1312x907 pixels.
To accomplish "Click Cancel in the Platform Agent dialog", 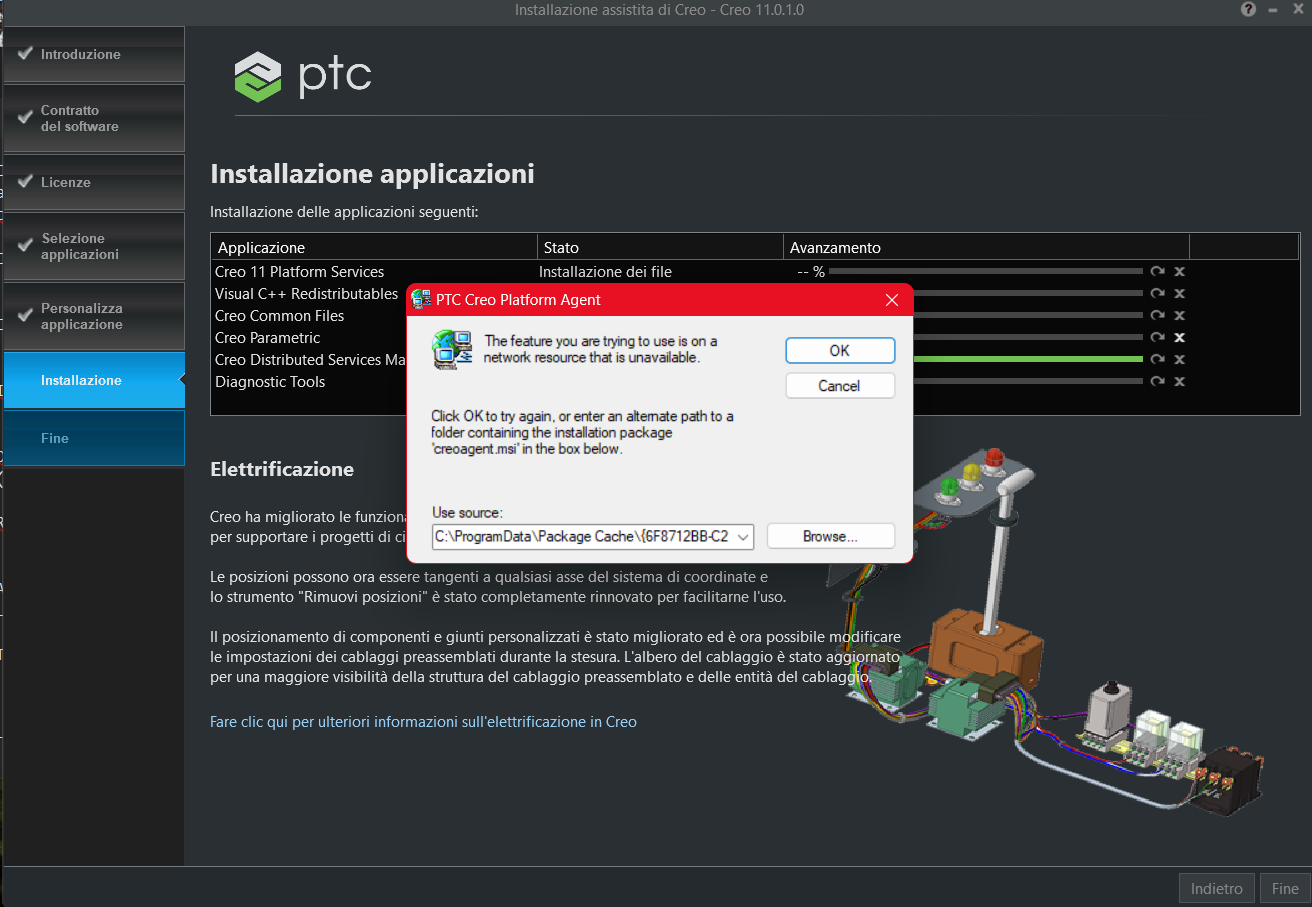I will 840,386.
